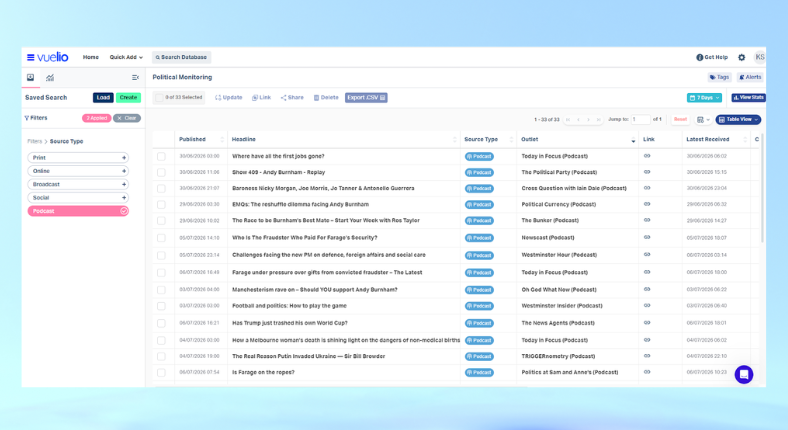Open Alerts panel

coord(750,77)
